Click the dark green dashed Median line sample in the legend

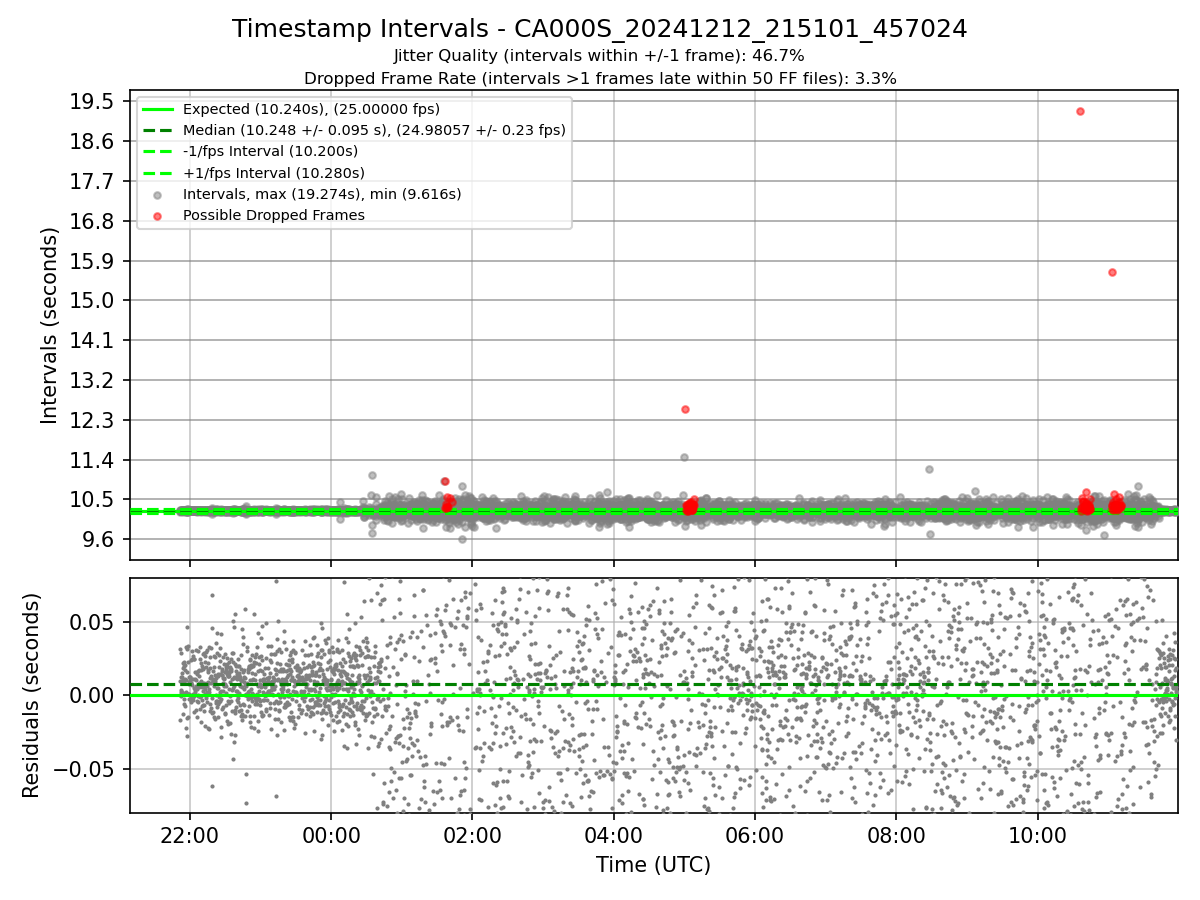(158, 130)
